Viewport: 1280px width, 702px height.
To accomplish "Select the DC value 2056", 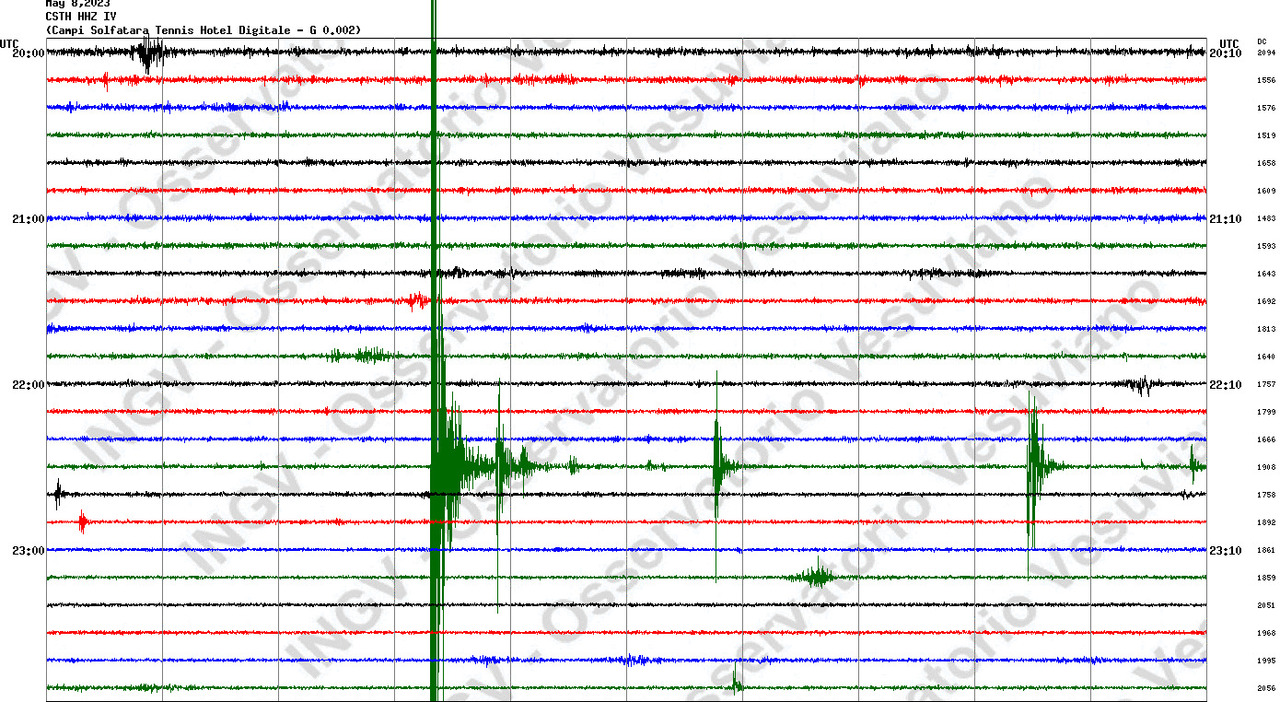I will click(x=1266, y=689).
